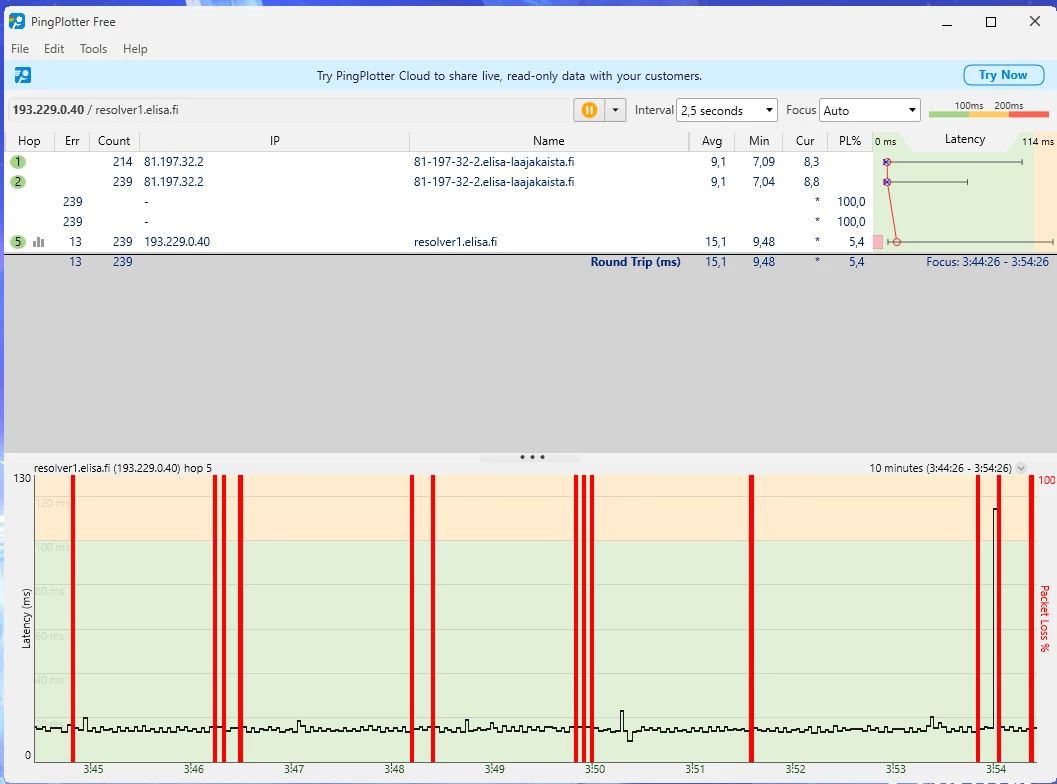Select the hop 5 green circle icon
The width and height of the screenshot is (1057, 784).
[18, 242]
